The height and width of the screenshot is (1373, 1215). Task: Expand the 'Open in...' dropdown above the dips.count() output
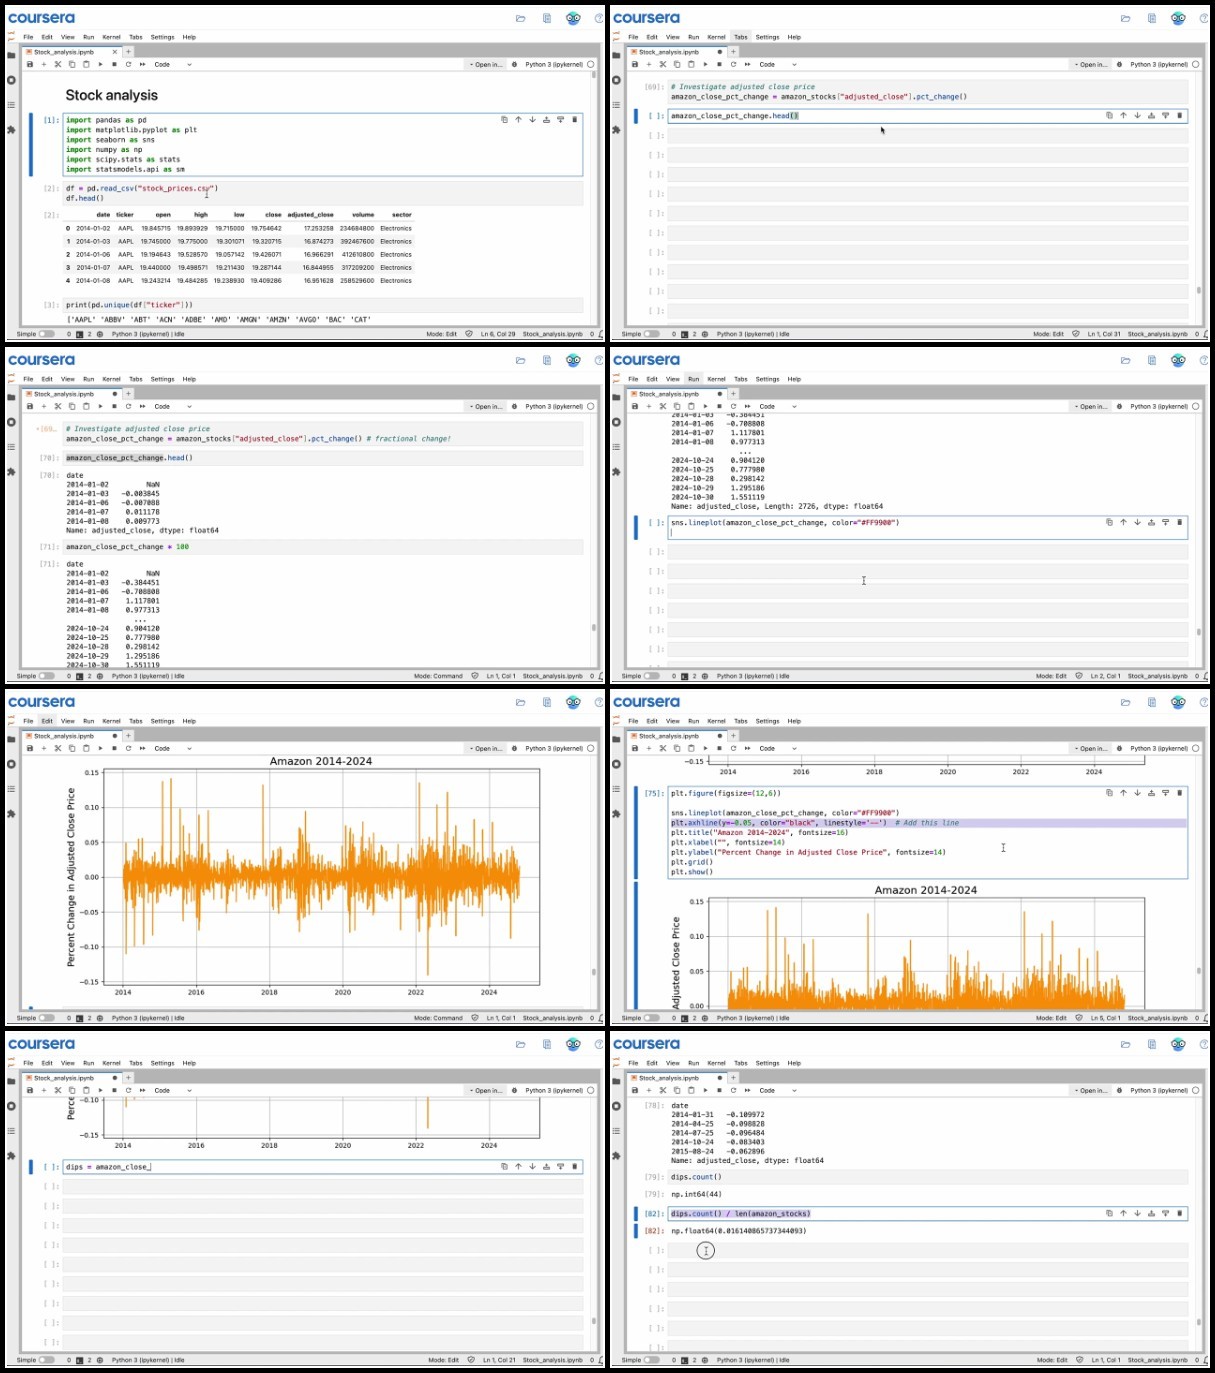pyautogui.click(x=1091, y=1090)
